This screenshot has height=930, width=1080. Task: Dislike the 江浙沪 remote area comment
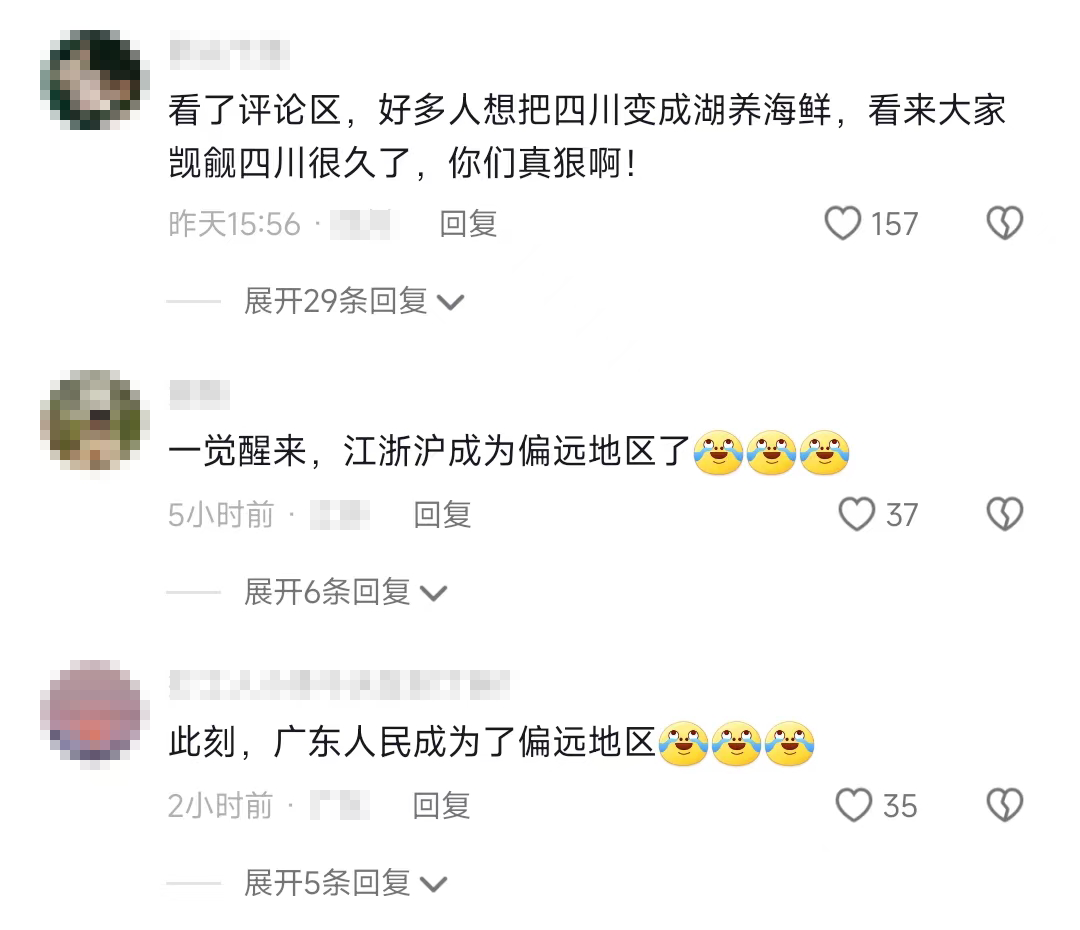[x=1005, y=514]
